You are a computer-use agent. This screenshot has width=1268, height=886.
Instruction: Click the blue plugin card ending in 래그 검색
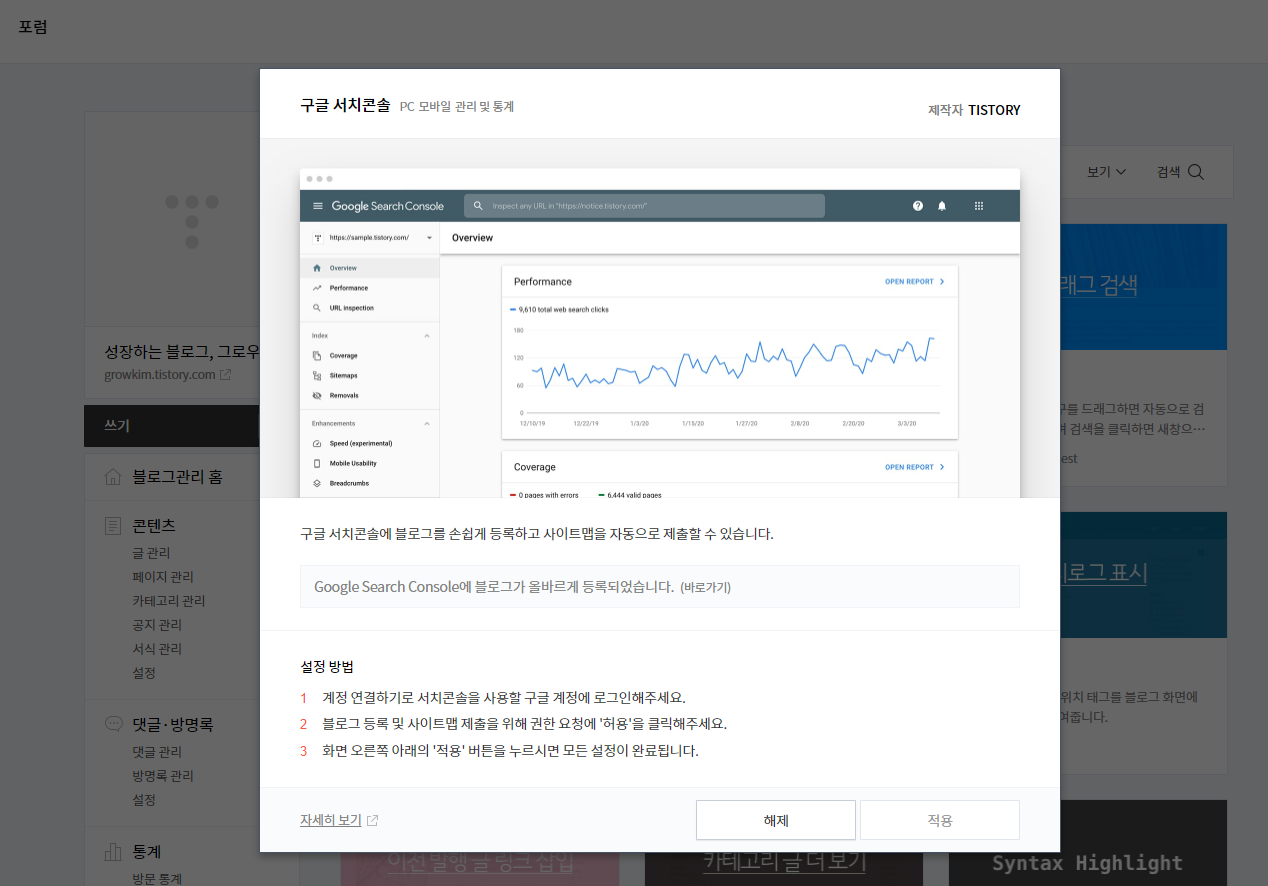[1143, 286]
